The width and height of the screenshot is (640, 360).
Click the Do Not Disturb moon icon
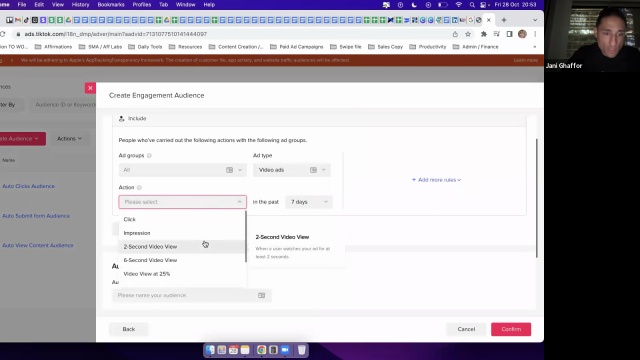tap(414, 4)
